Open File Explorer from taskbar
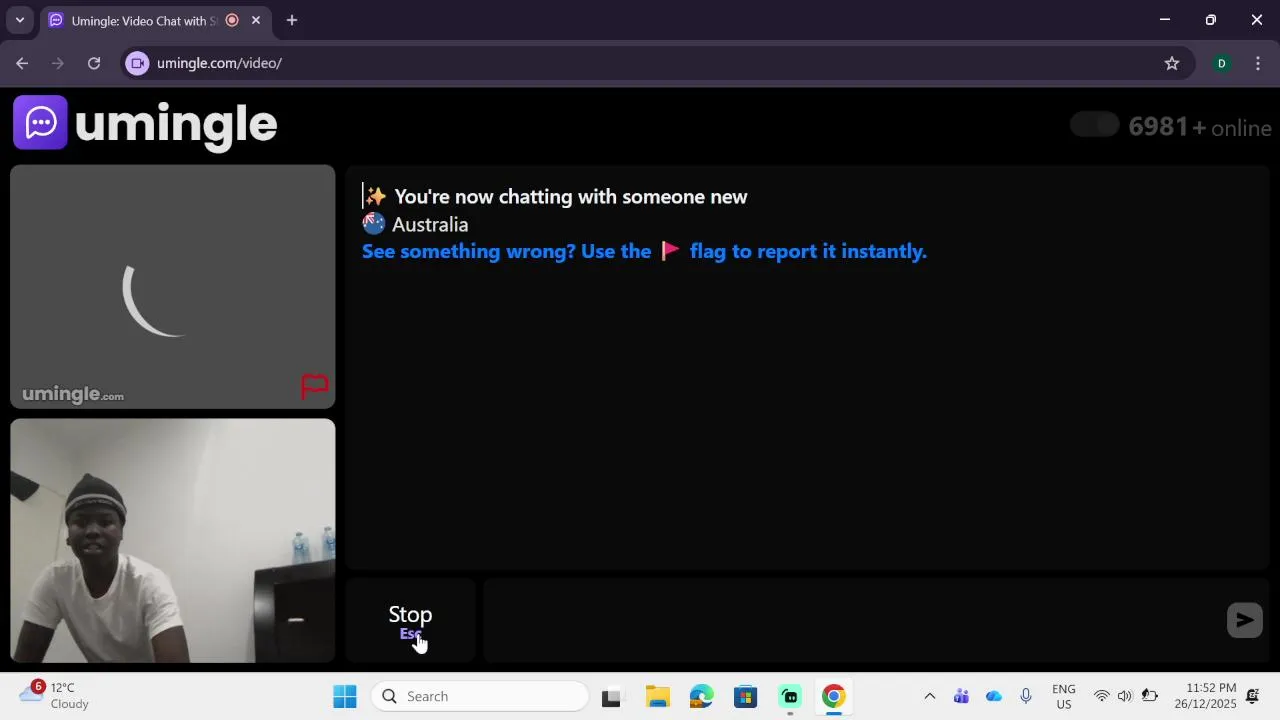This screenshot has height=720, width=1280. [657, 696]
